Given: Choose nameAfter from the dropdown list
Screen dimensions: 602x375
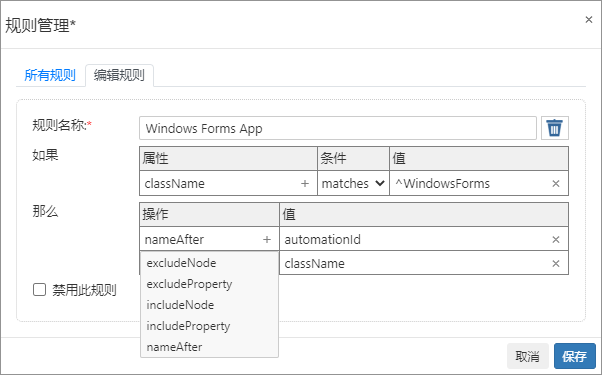Looking at the screenshot, I should pos(209,347).
